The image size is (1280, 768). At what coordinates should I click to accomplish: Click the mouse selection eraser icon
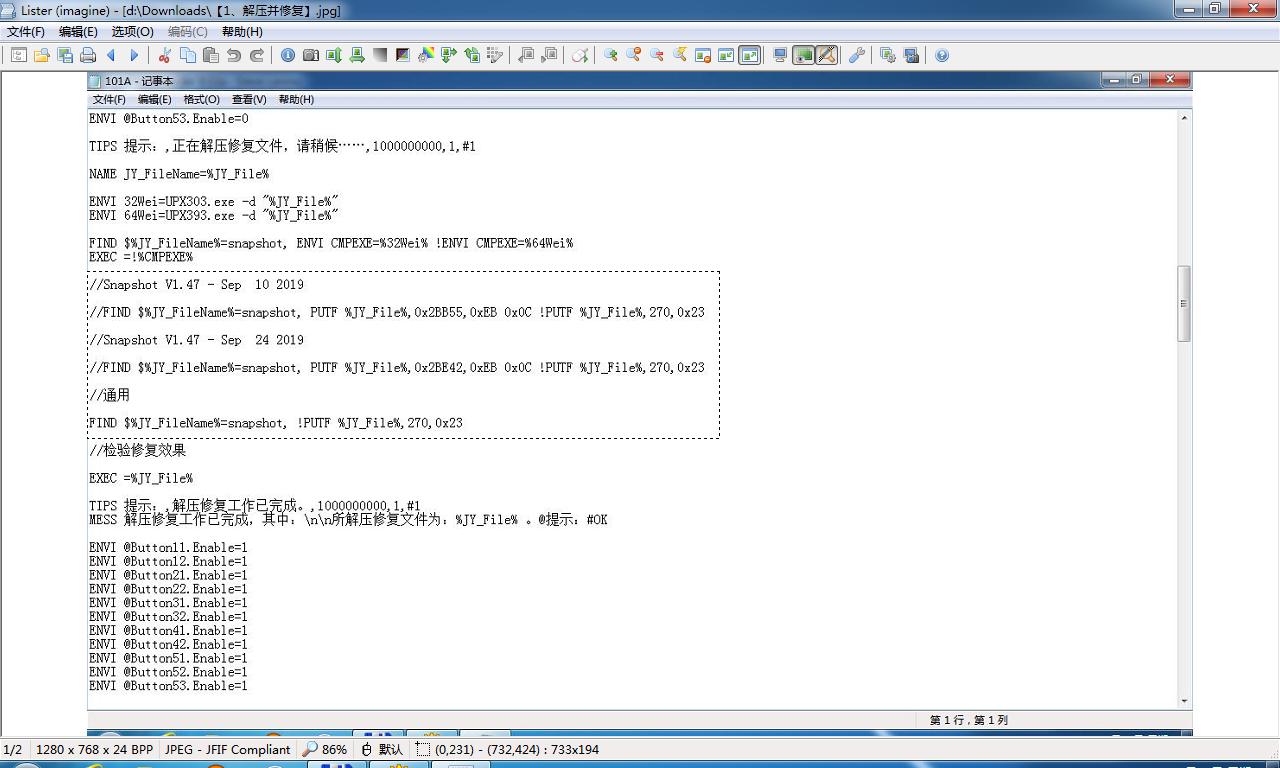pos(579,55)
